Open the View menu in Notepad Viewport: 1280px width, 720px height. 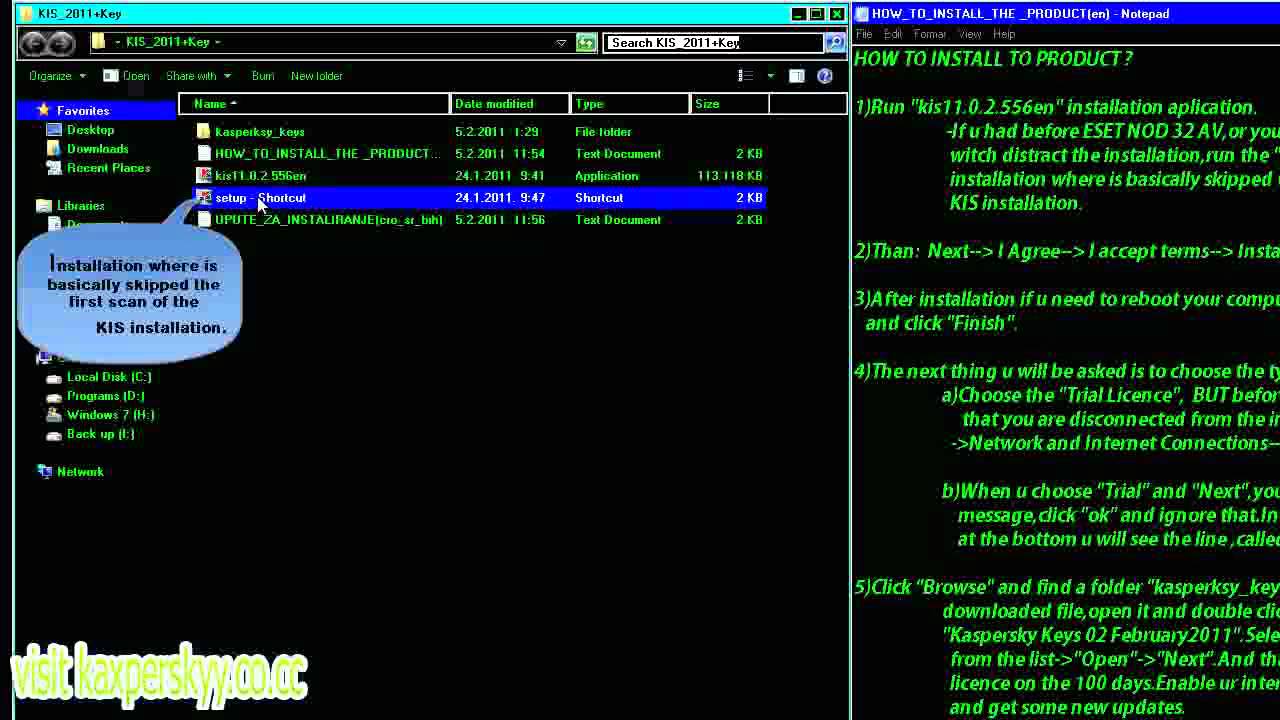tap(969, 34)
